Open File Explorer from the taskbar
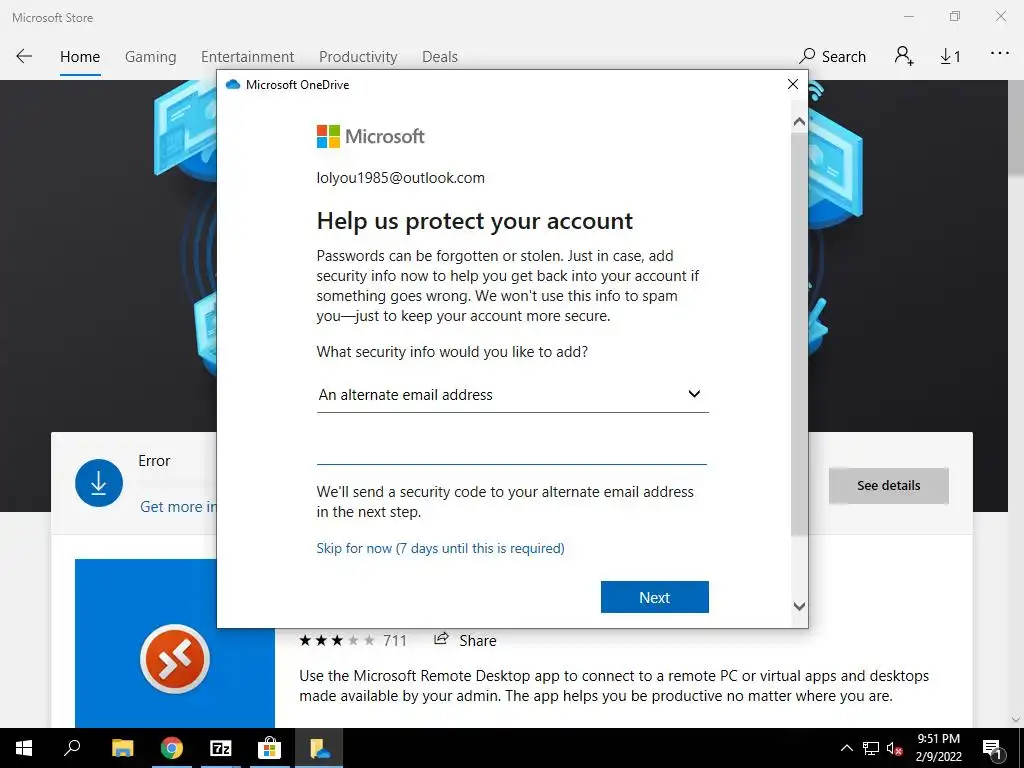 click(x=122, y=748)
